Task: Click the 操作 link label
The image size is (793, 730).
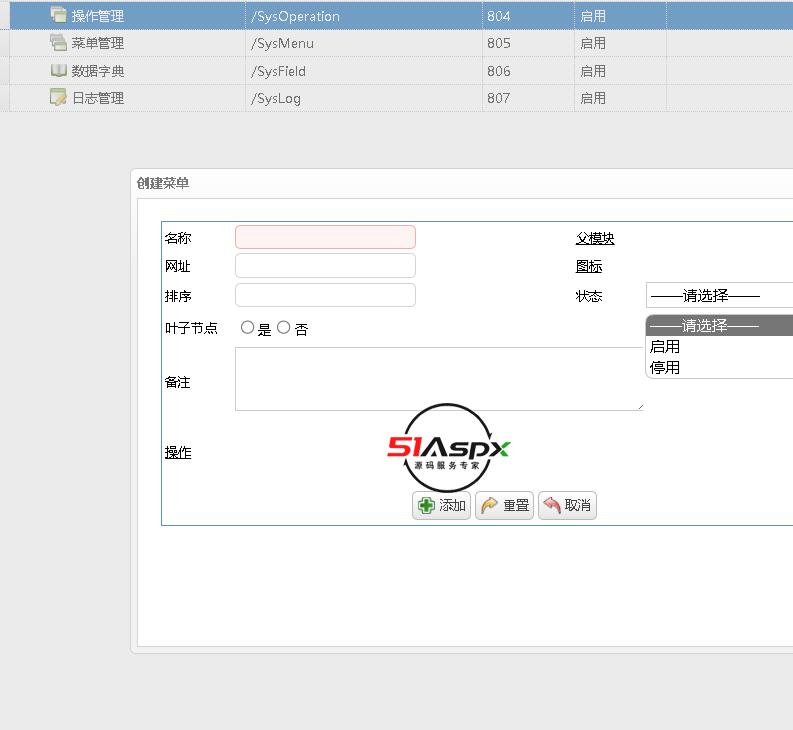Action: click(178, 453)
